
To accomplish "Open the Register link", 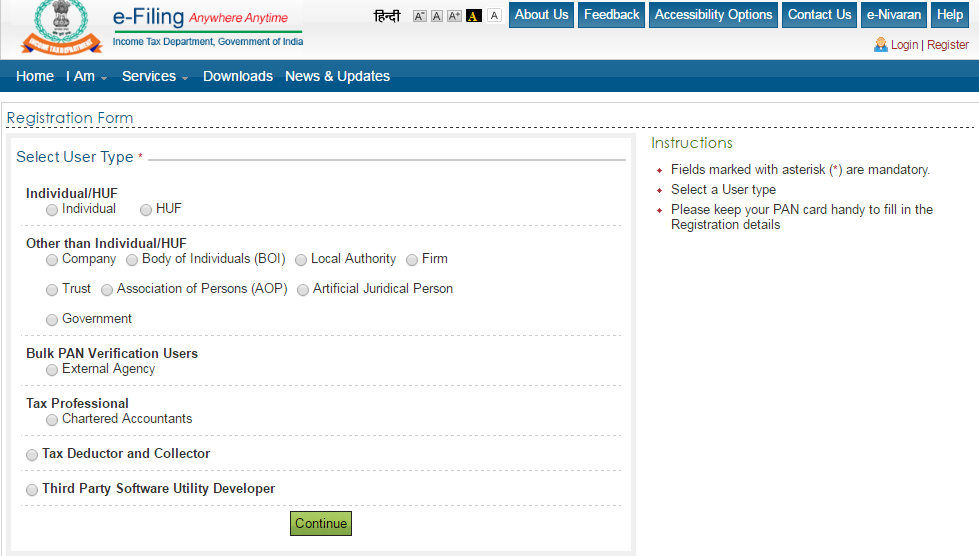I will (x=948, y=45).
